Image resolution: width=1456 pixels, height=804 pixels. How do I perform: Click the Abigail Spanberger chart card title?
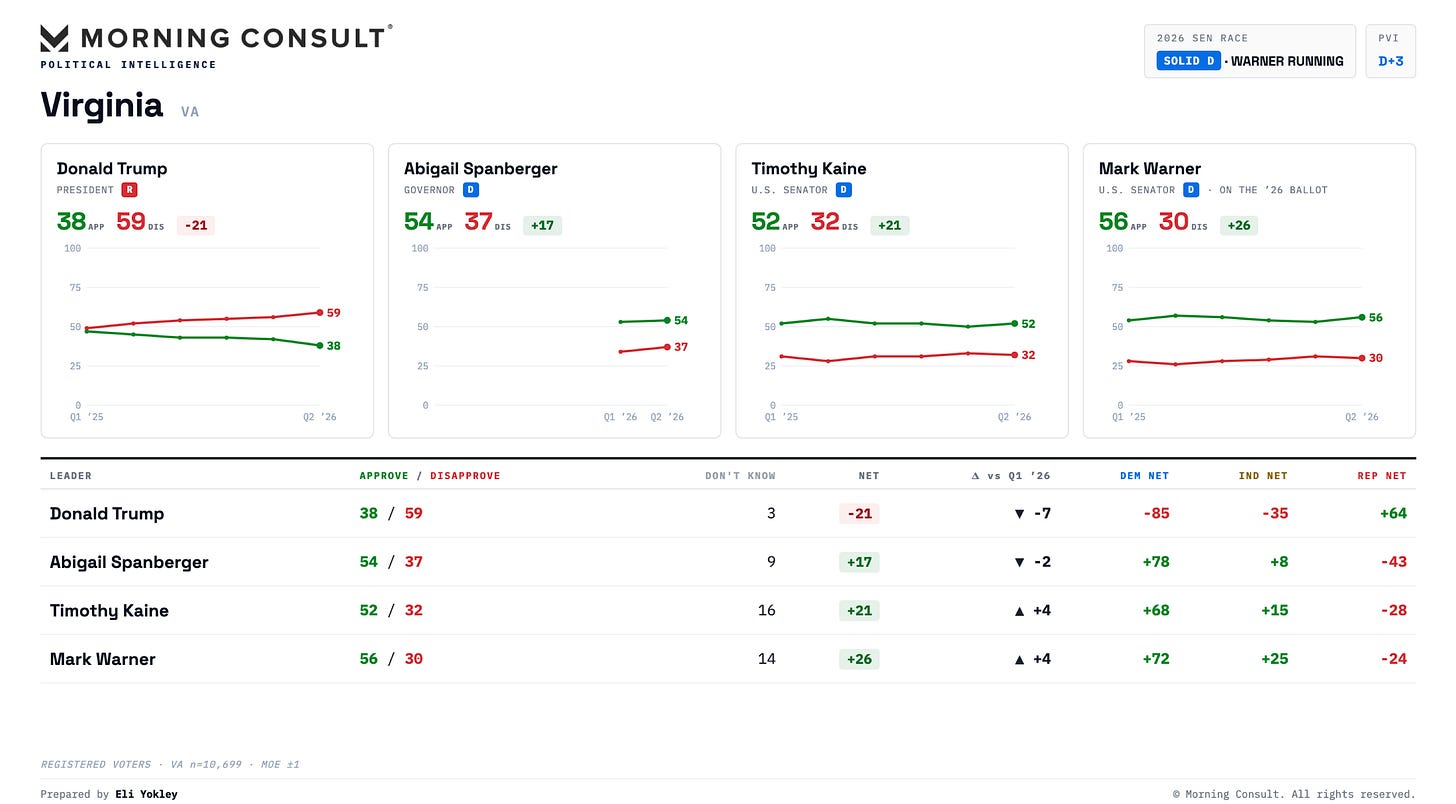tap(481, 168)
